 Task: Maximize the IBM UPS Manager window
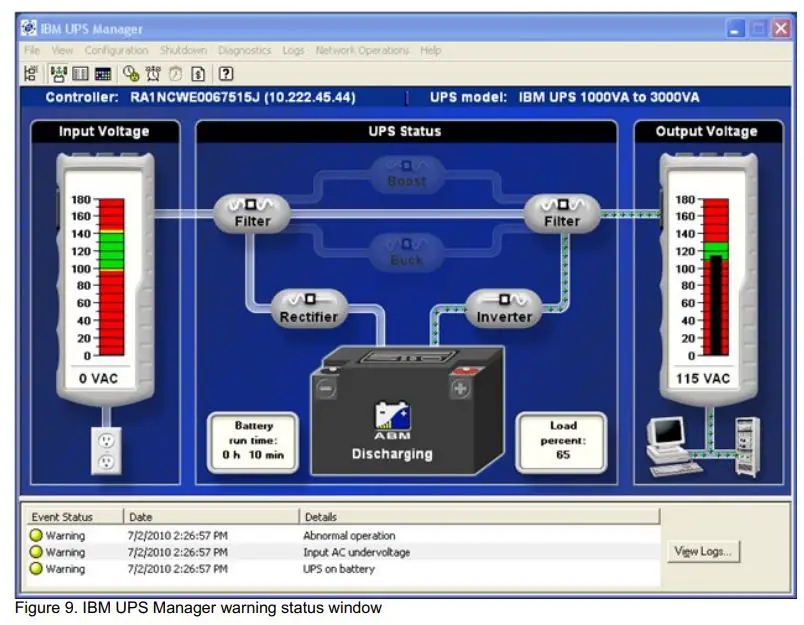point(758,29)
